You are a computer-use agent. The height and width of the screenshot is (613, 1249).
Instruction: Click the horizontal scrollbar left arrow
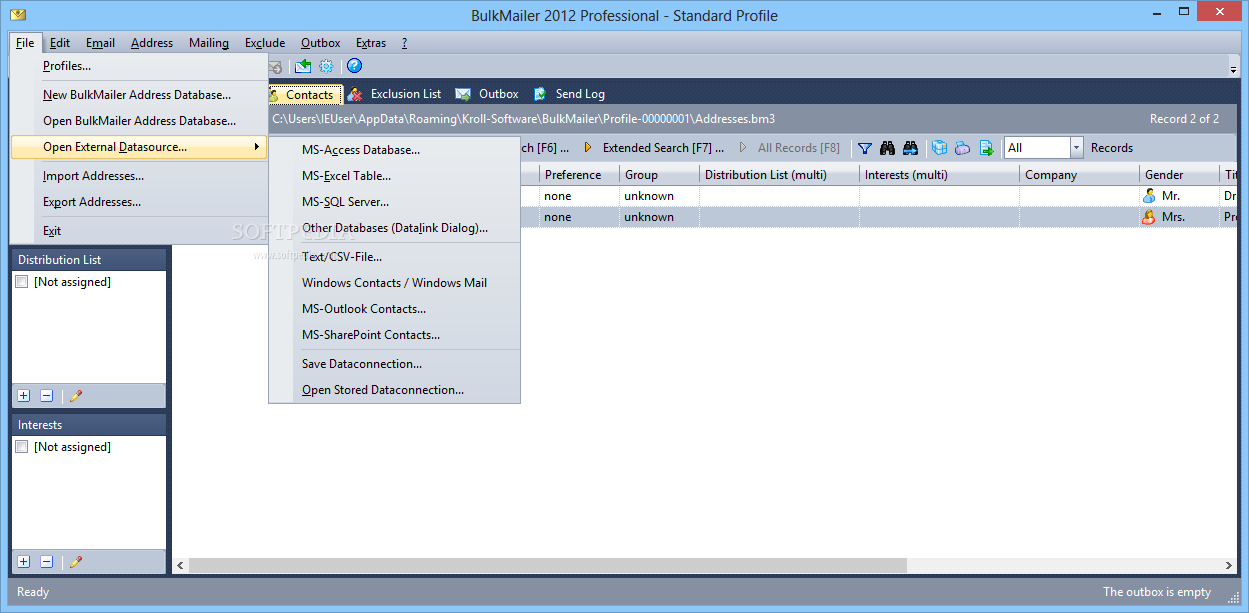pos(181,565)
